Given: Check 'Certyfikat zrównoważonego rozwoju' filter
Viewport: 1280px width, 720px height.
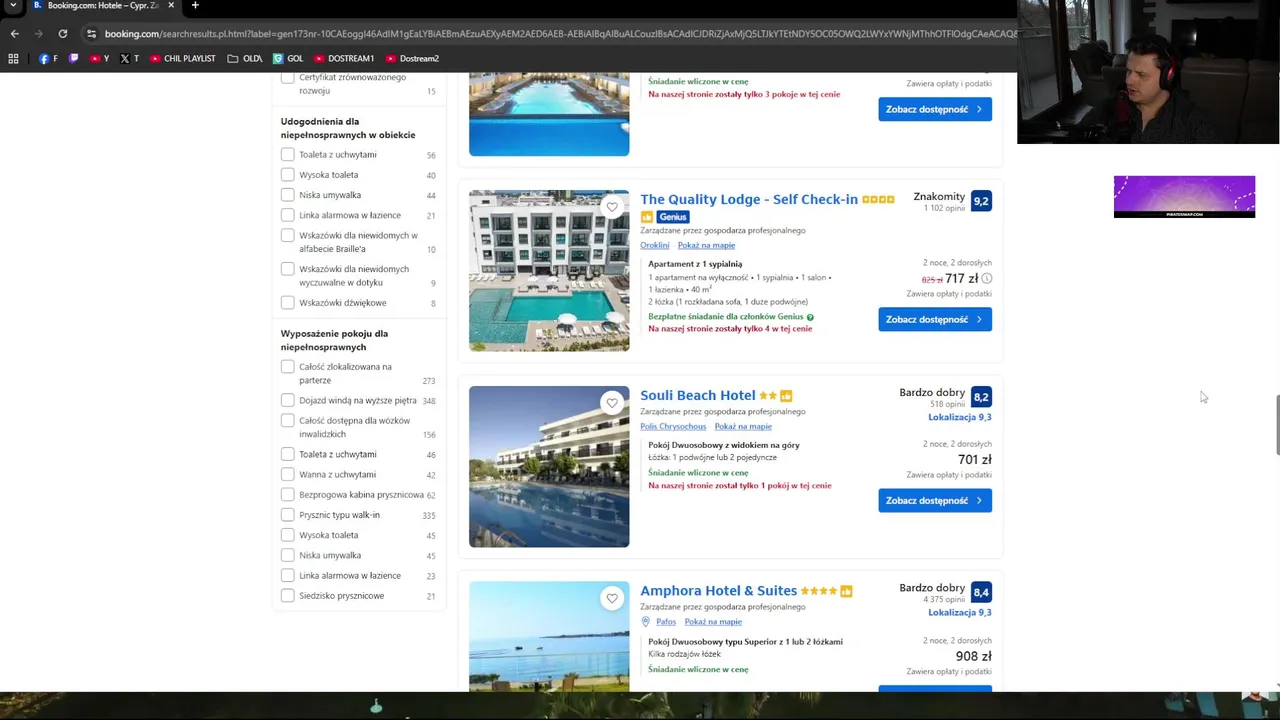Looking at the screenshot, I should [x=288, y=78].
